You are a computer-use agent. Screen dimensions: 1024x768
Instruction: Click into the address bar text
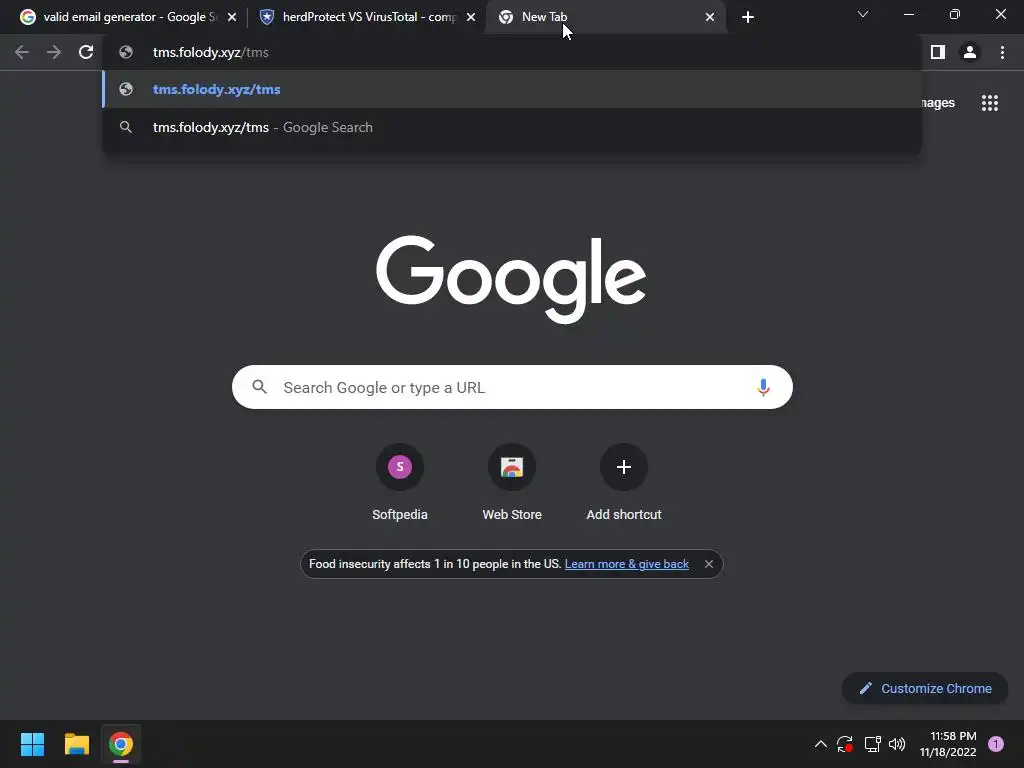(x=210, y=52)
